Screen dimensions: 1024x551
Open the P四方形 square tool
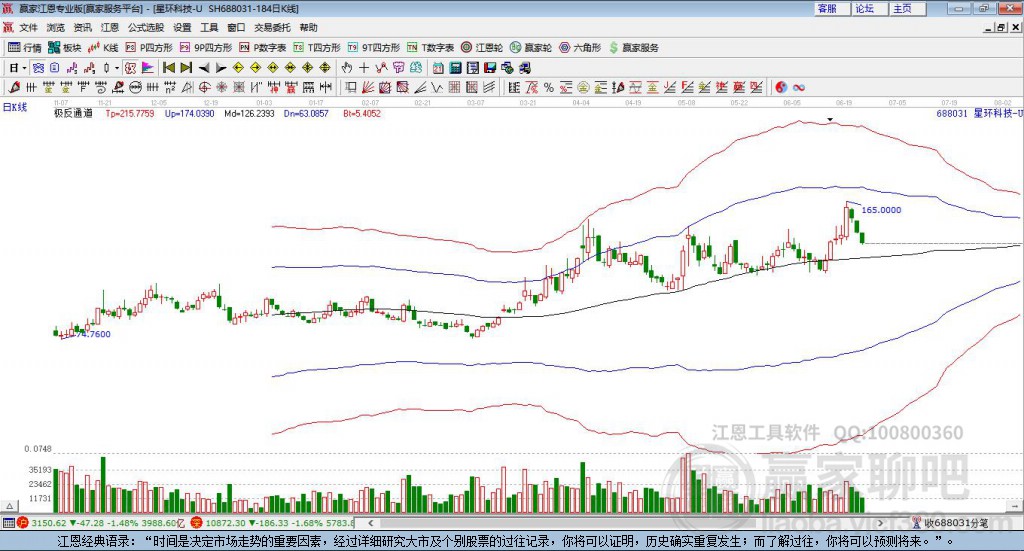[x=149, y=48]
